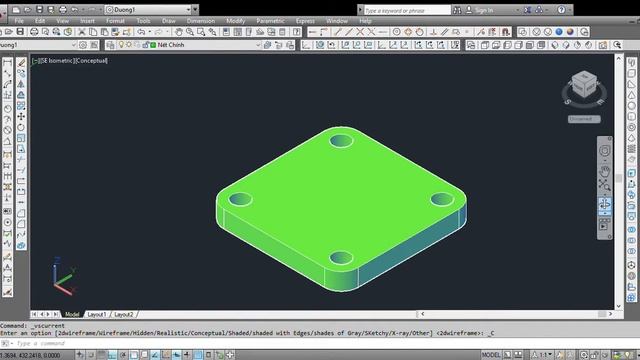
Task: Expand the Net Chinh layer dropdown
Action: click(x=258, y=45)
